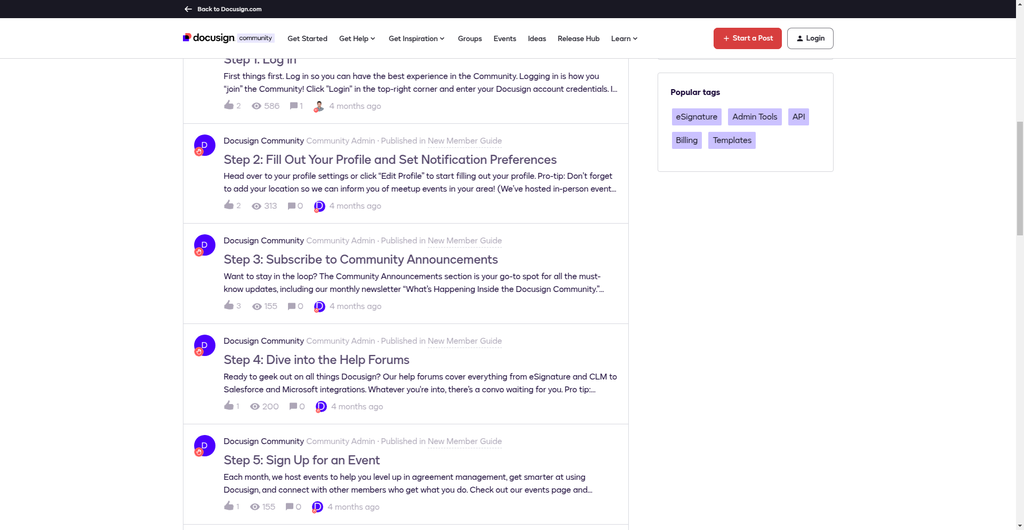Viewport: 1024px width, 530px height.
Task: Click the Docusign Community avatar on Step 3 post
Action: pyautogui.click(x=204, y=245)
